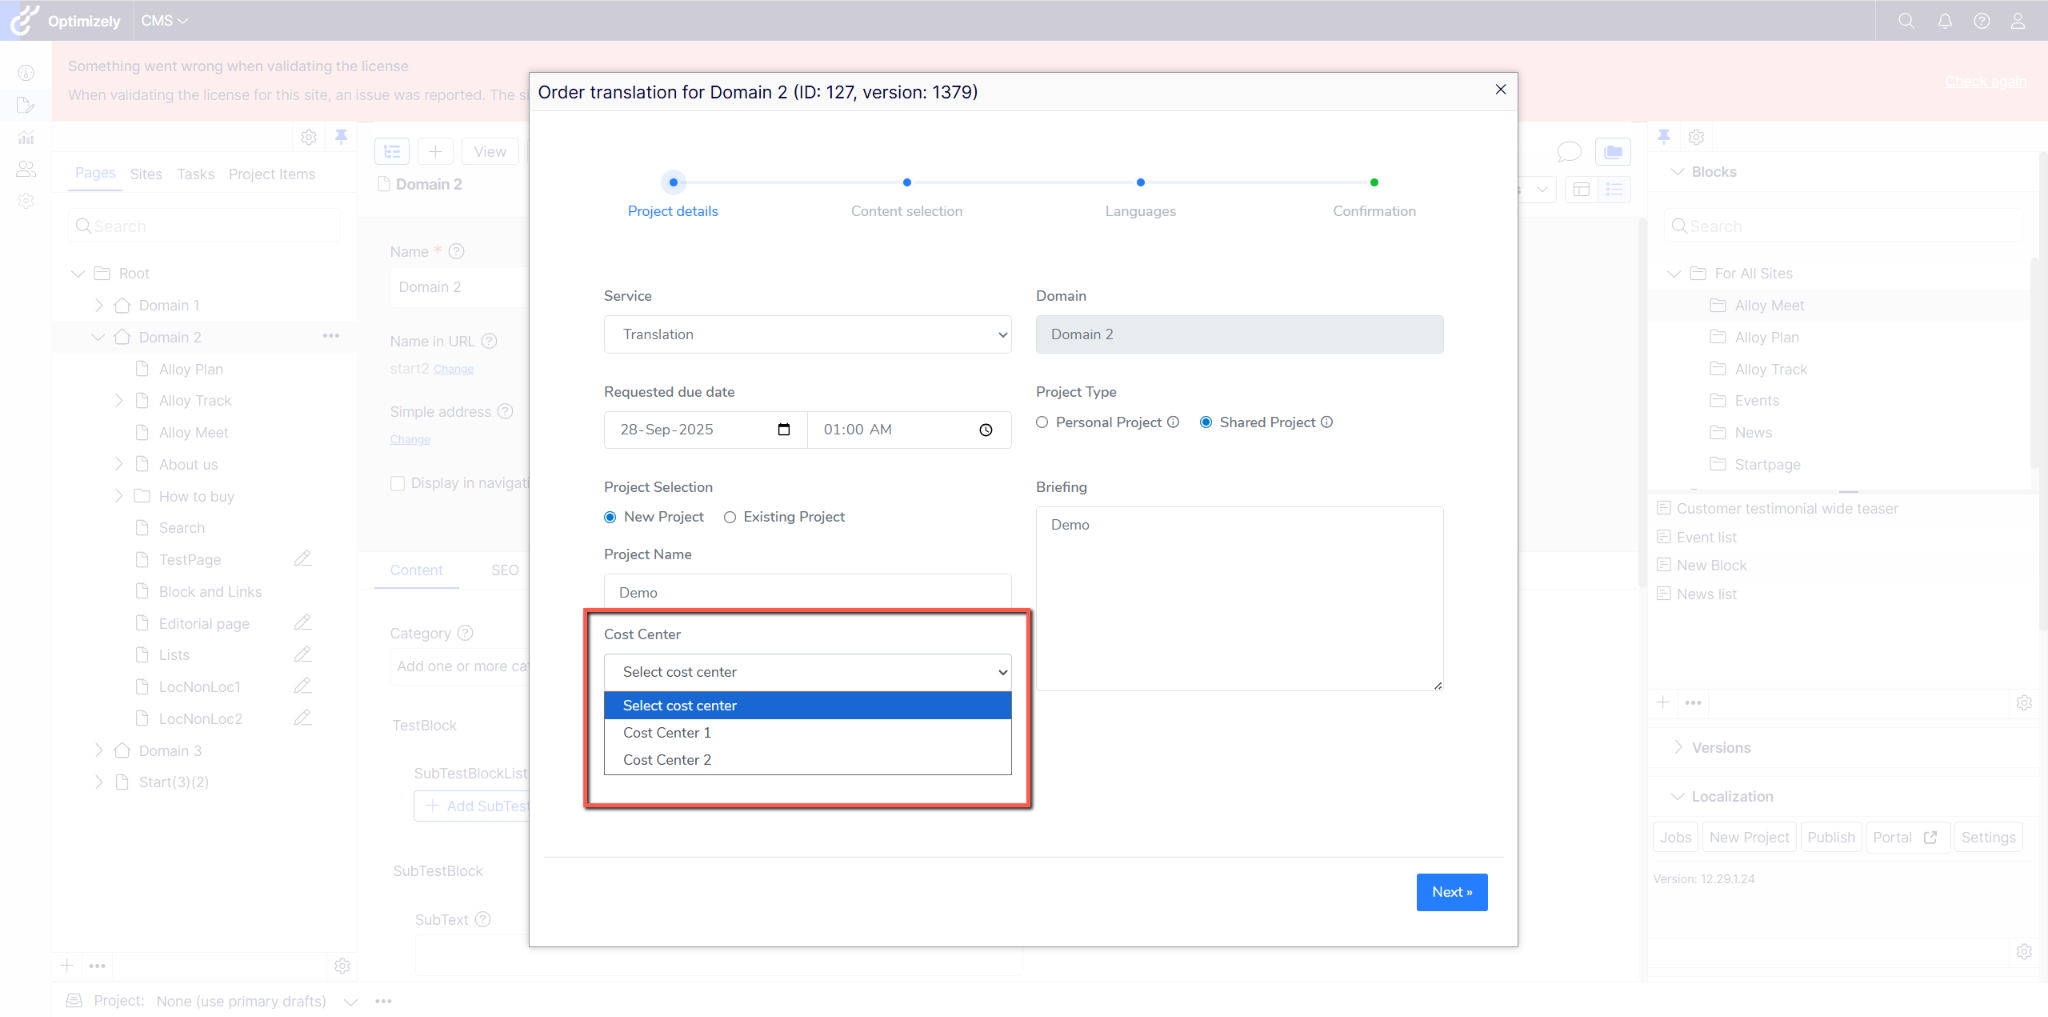Click the plus add content button in toolbar
This screenshot has width=2048, height=1017.
point(435,151)
